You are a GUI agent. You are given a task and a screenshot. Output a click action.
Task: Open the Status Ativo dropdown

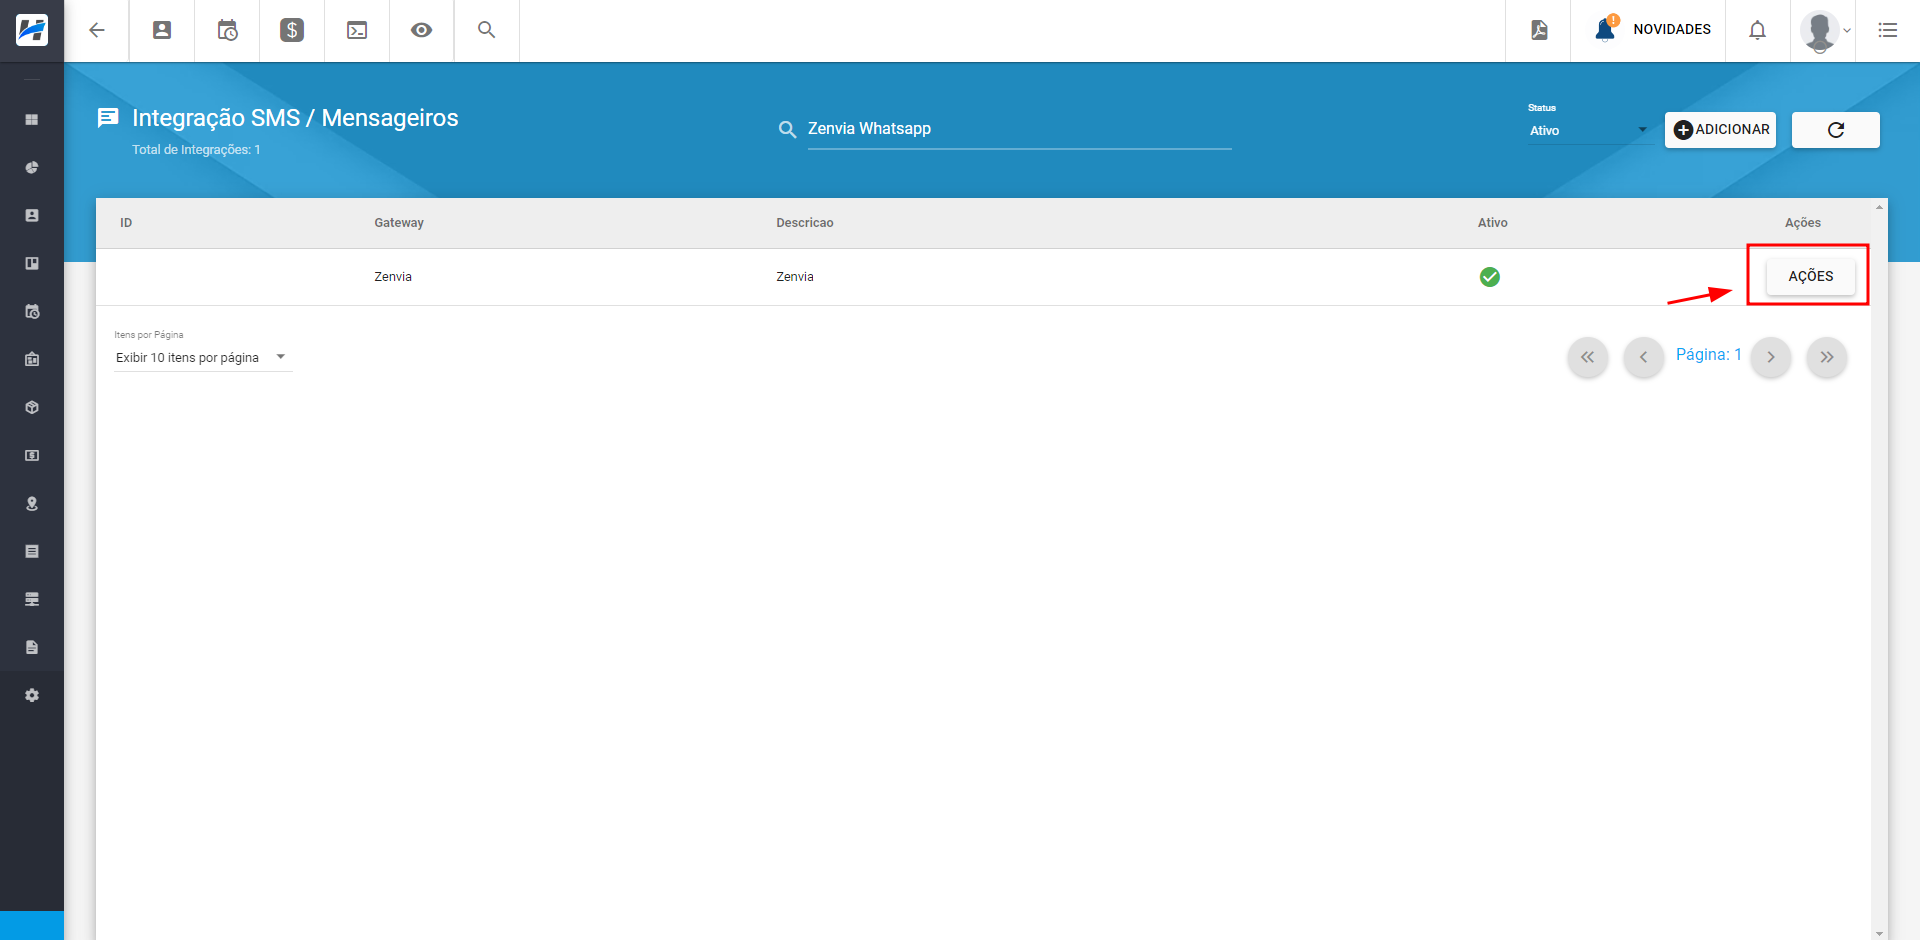[x=1588, y=130]
